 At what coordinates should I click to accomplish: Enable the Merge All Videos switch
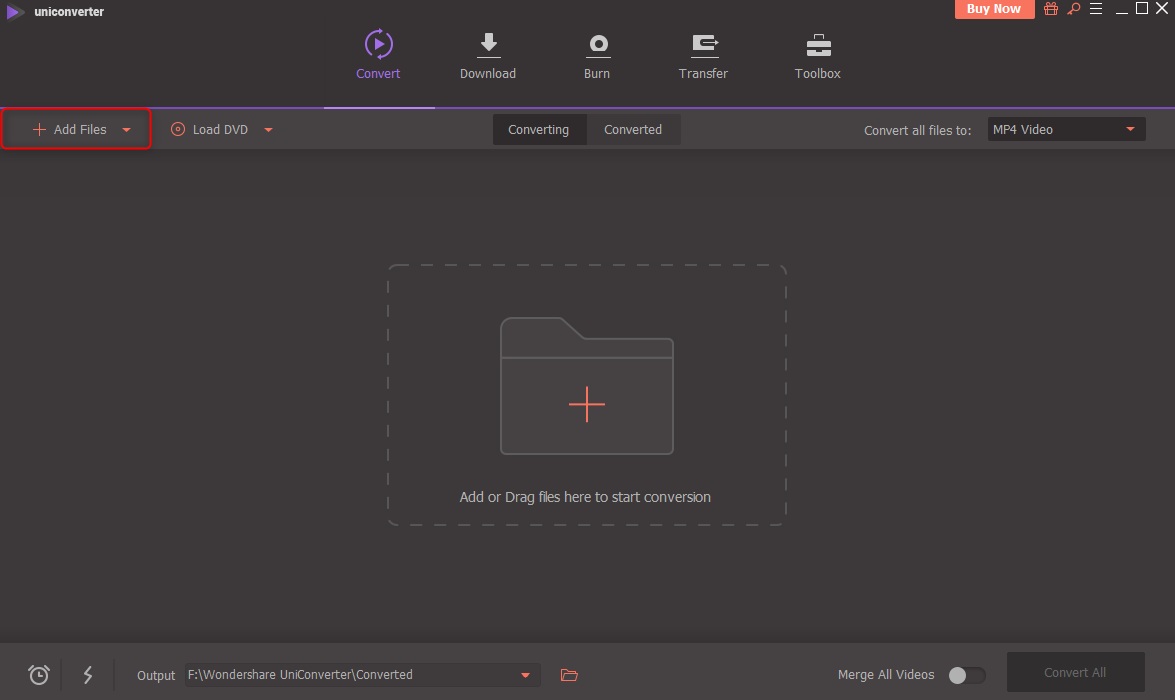coord(966,675)
